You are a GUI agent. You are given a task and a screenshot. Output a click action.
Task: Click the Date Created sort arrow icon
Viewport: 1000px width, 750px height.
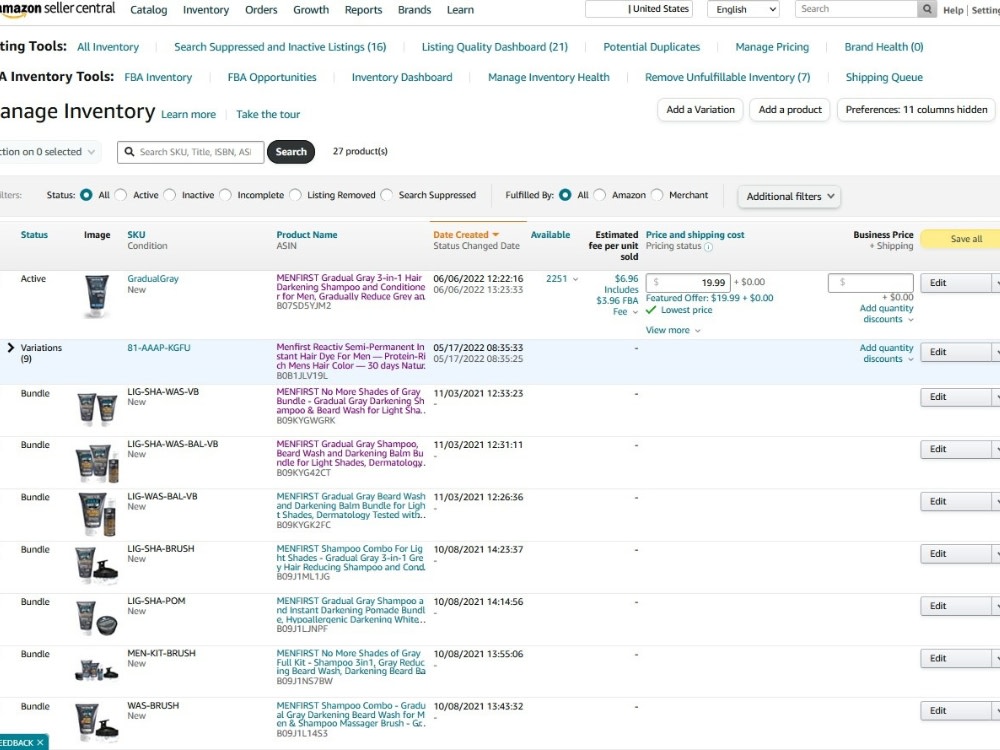(x=496, y=235)
